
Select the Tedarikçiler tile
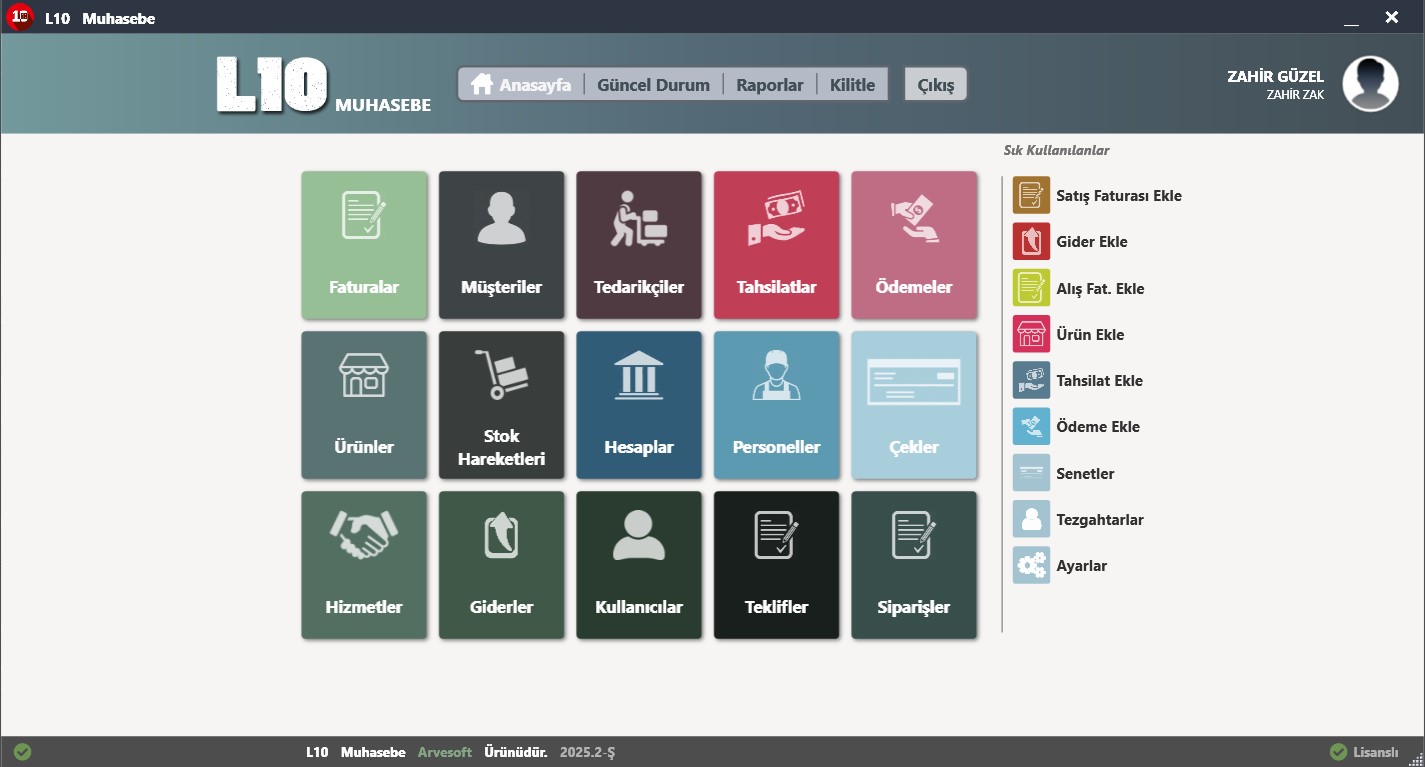(639, 245)
